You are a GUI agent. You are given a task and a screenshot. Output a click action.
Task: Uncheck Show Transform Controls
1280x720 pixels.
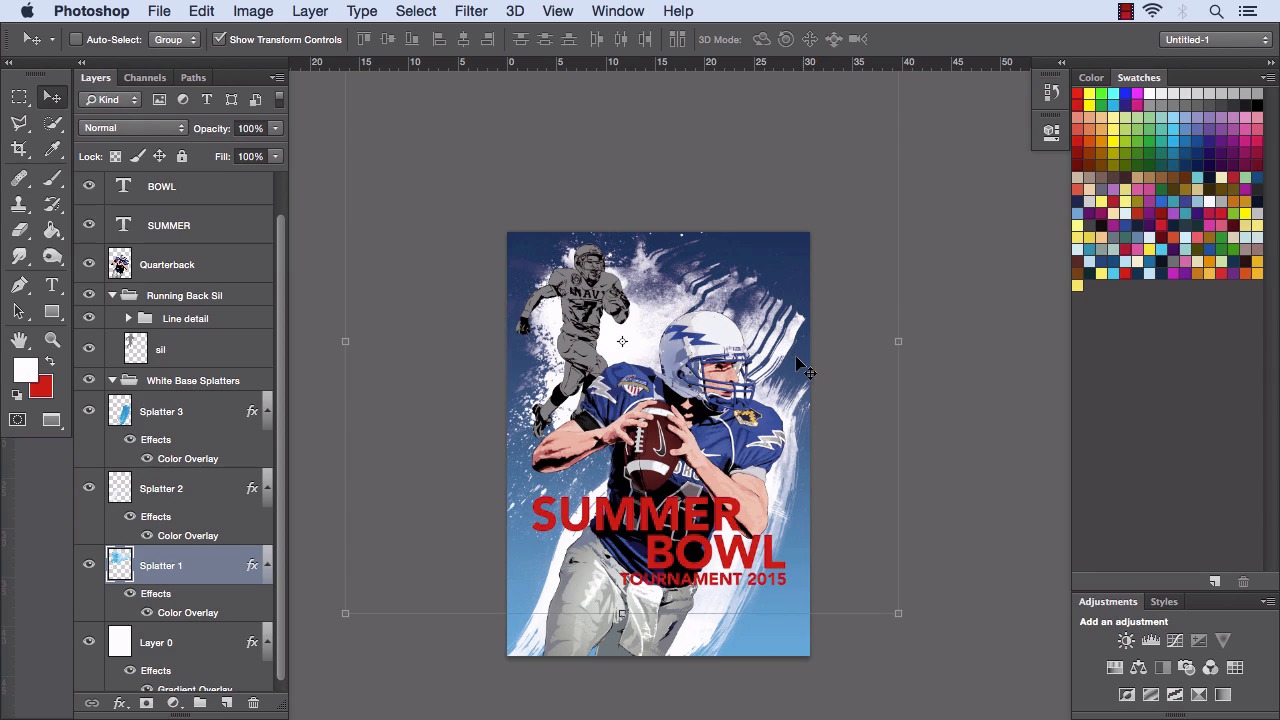220,39
